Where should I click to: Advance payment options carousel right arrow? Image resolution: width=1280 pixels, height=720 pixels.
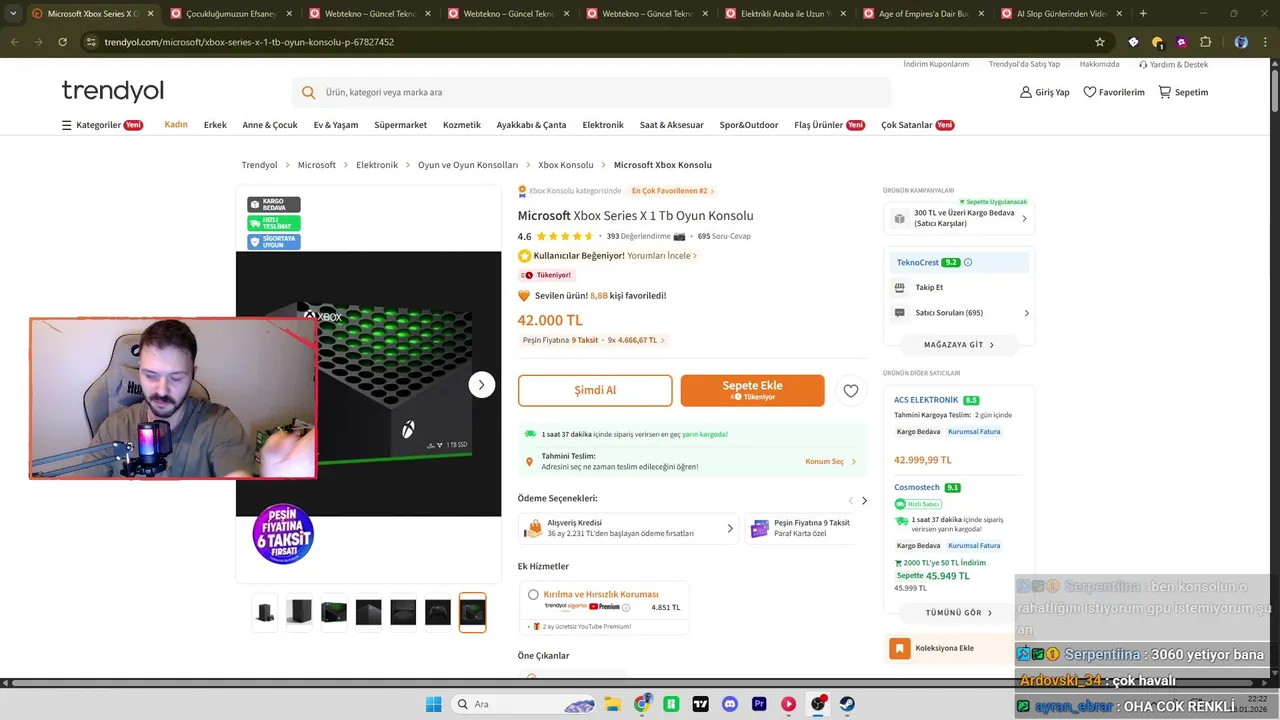point(864,501)
